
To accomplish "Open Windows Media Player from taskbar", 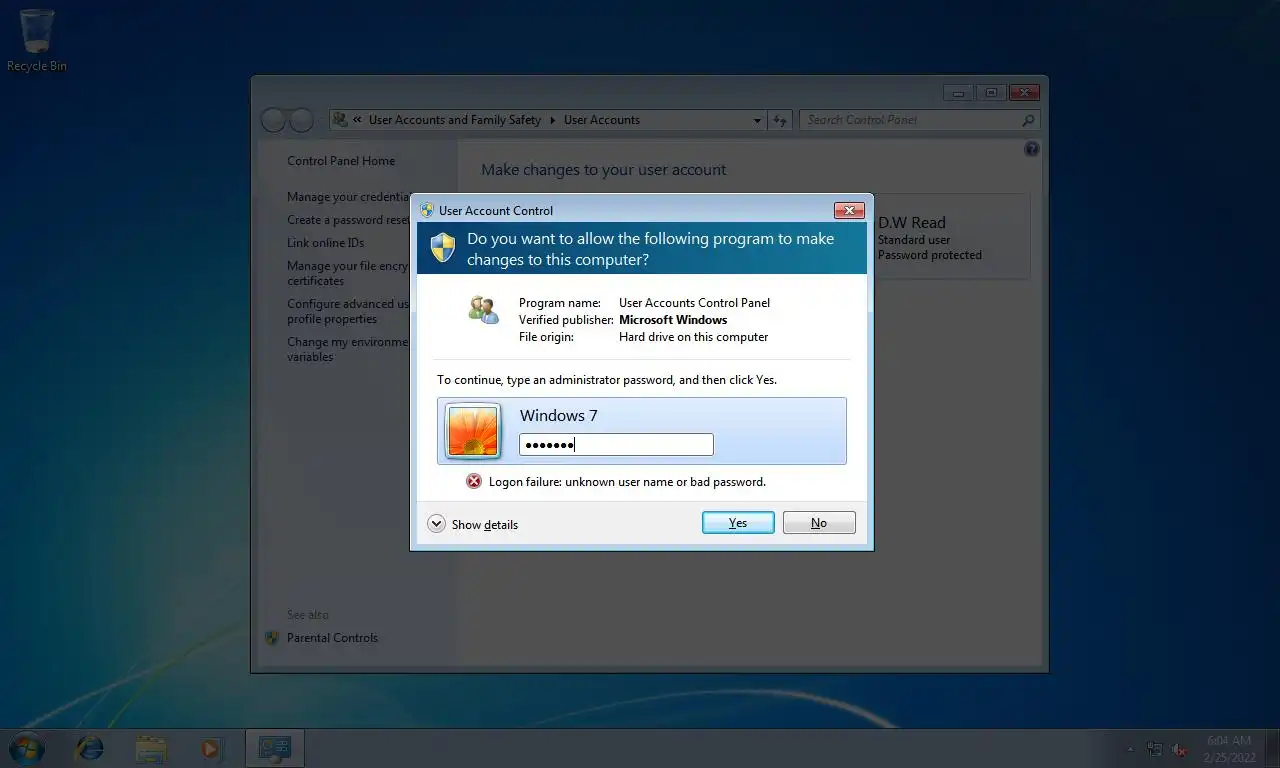I will 210,748.
